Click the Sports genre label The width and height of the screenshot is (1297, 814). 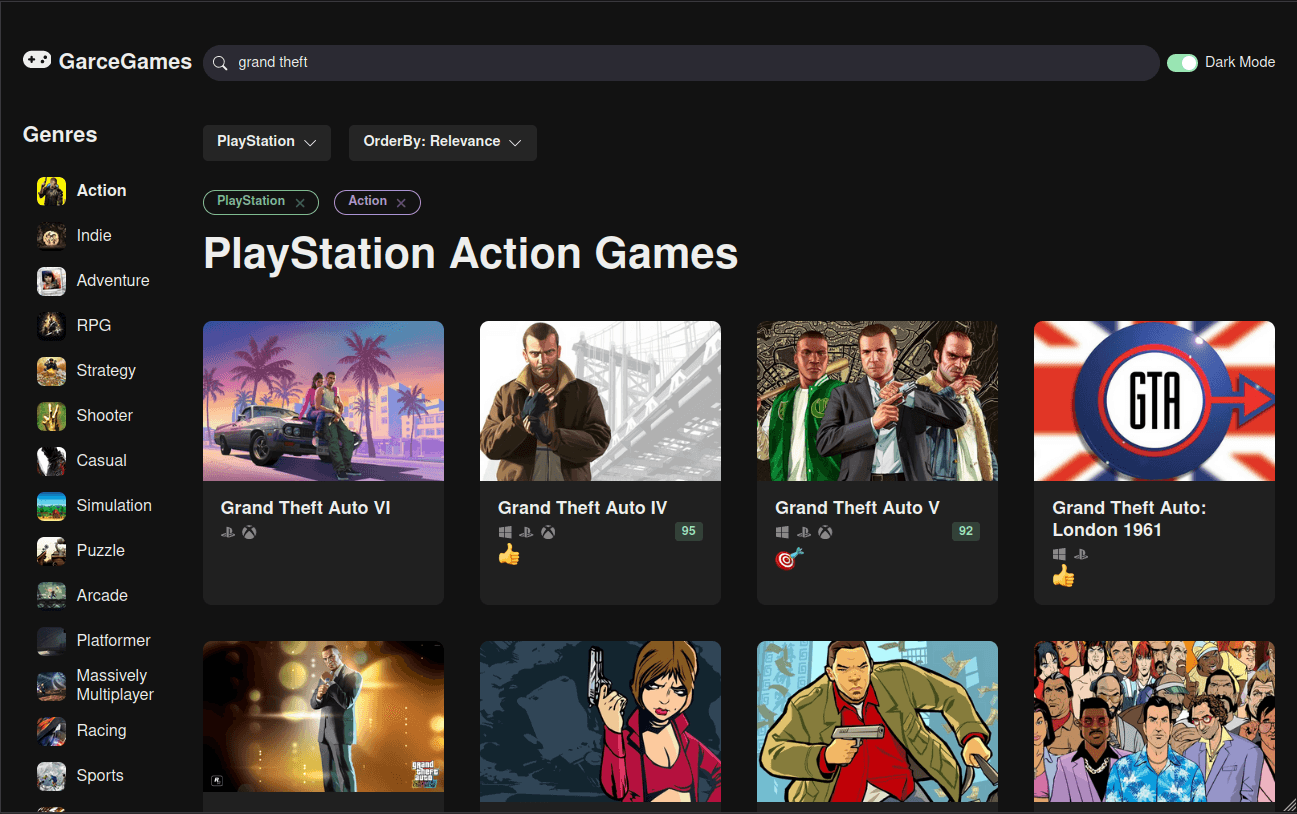pos(100,776)
